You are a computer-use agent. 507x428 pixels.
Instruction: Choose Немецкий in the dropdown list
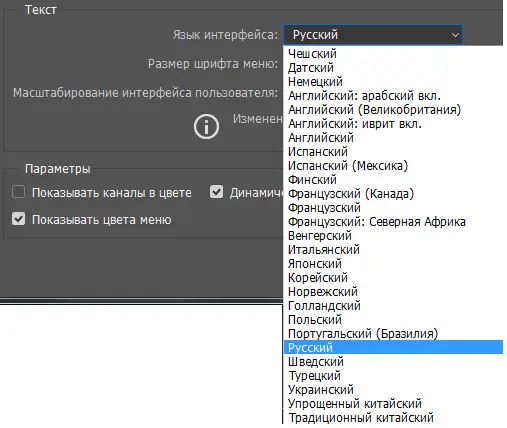point(393,82)
